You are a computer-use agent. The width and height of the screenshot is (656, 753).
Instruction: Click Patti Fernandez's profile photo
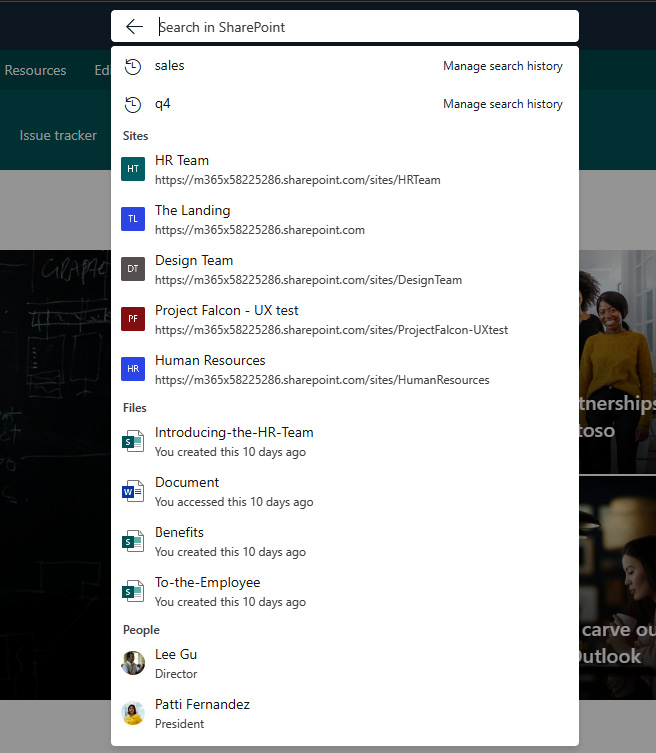tap(133, 713)
